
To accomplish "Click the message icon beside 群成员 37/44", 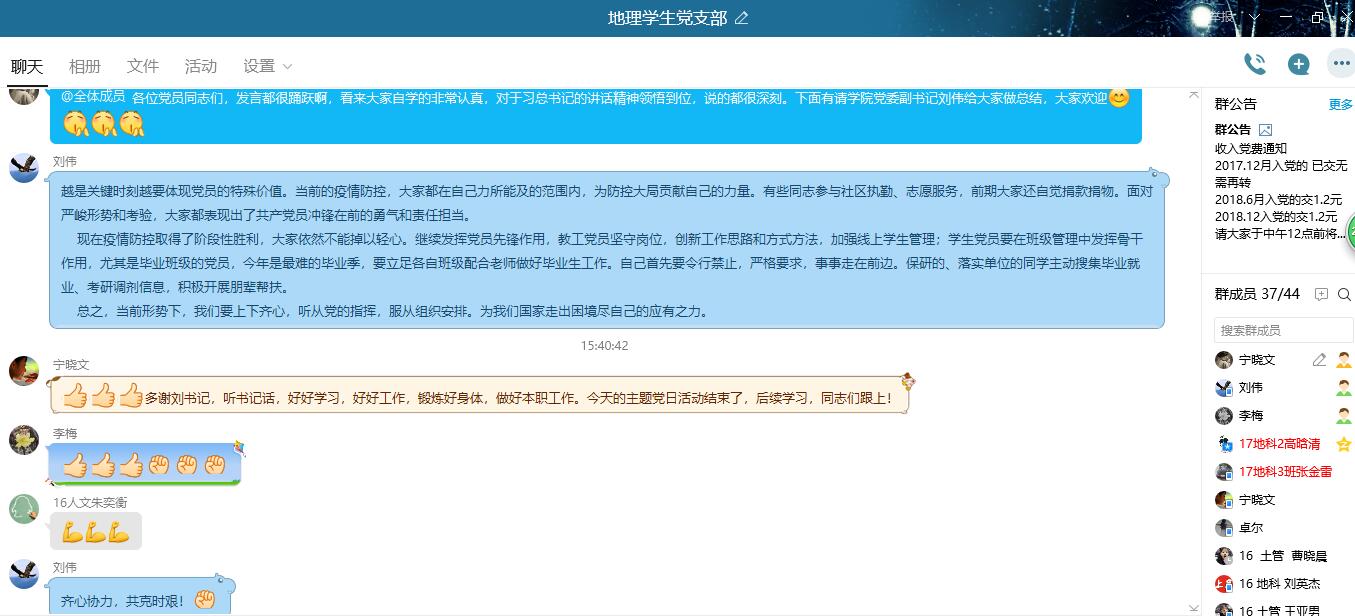I will tap(1321, 294).
